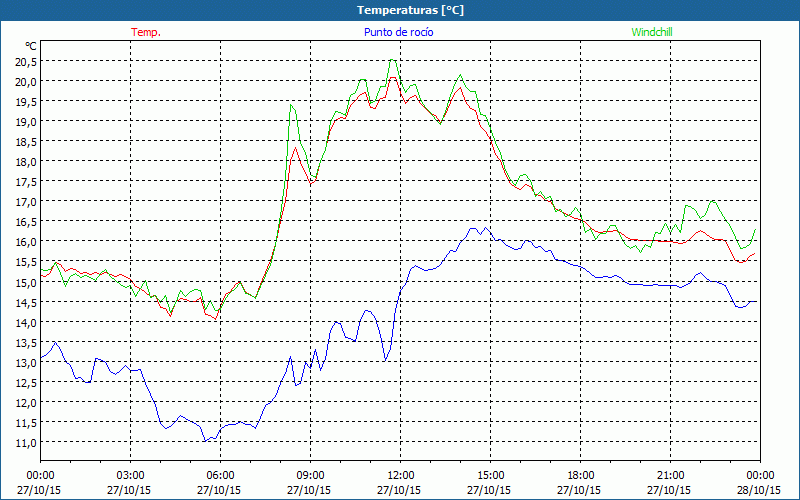
Task: Click the '19,5' y-axis value
Action: pos(26,102)
